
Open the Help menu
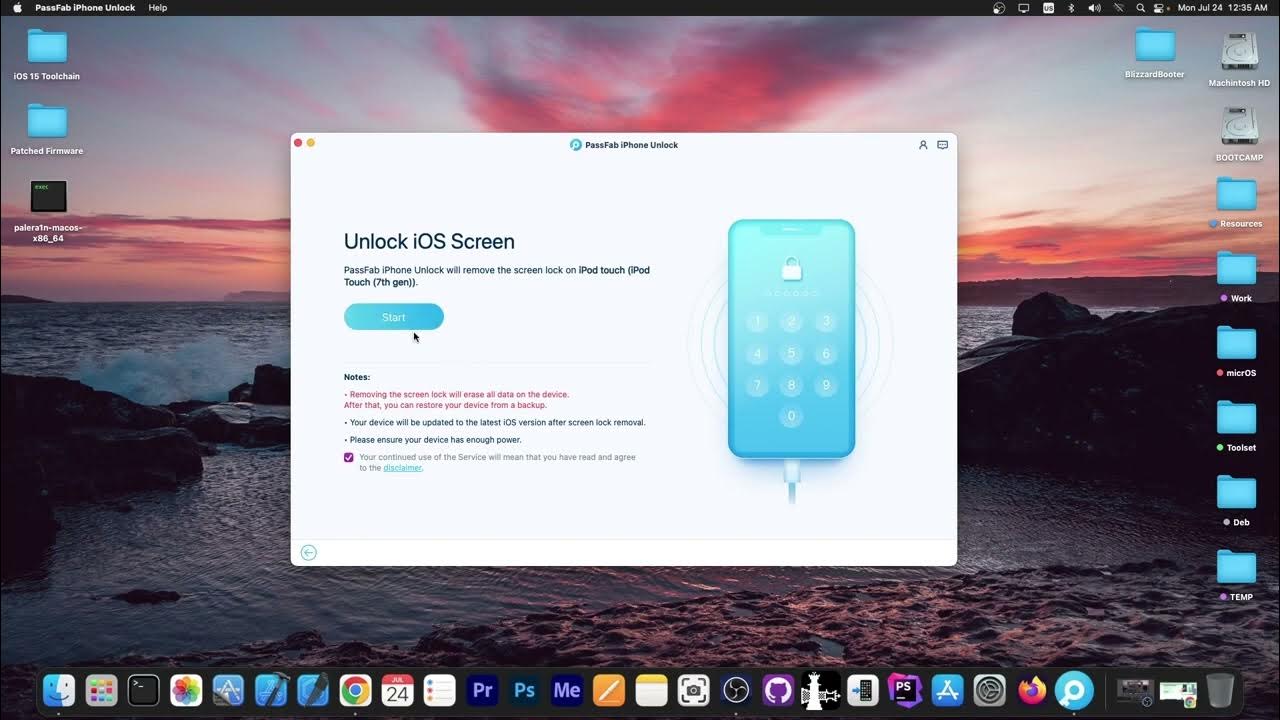[x=158, y=7]
